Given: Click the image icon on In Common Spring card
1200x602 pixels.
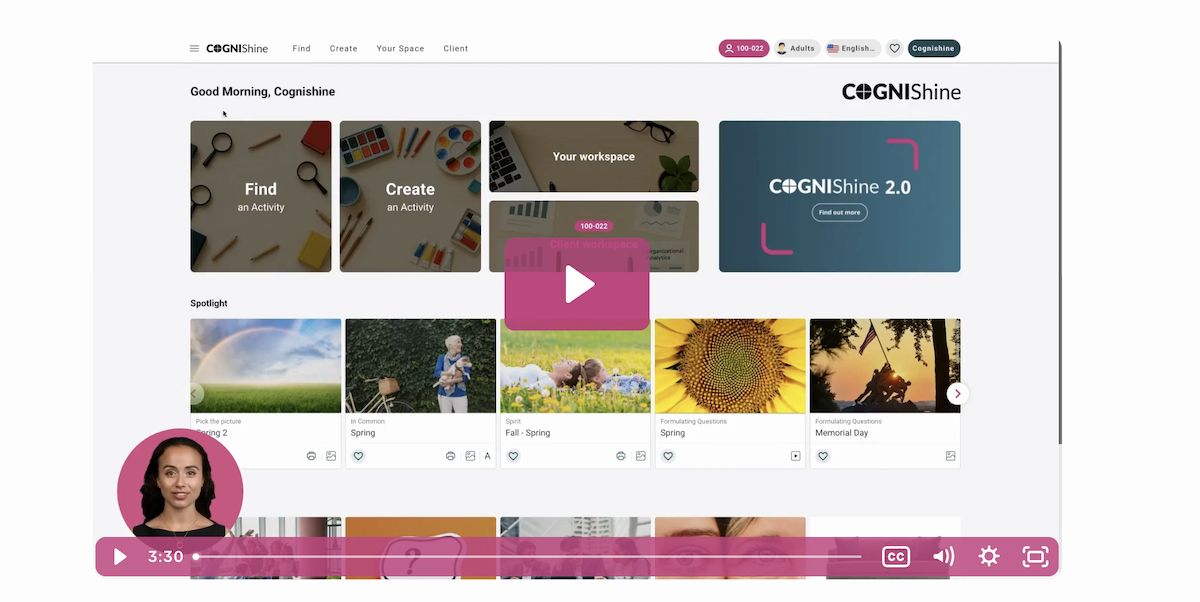Looking at the screenshot, I should pos(470,456).
